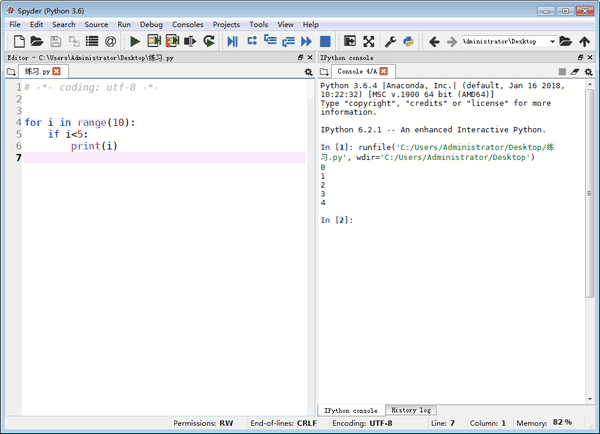Open IPython console options gear
The height and width of the screenshot is (434, 600).
click(589, 72)
